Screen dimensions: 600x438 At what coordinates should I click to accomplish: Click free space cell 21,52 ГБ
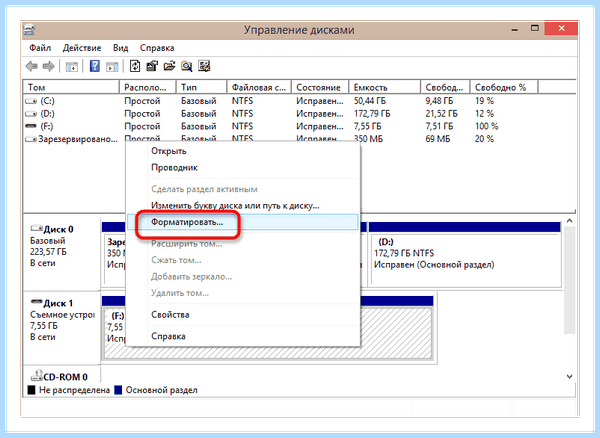click(x=441, y=114)
